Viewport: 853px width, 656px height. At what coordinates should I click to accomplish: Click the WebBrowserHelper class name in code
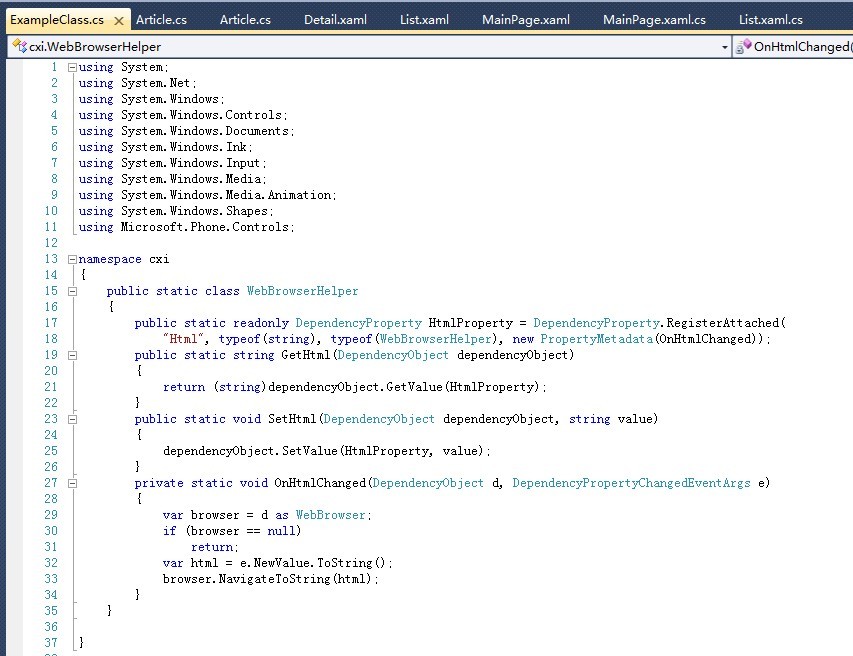[x=302, y=291]
